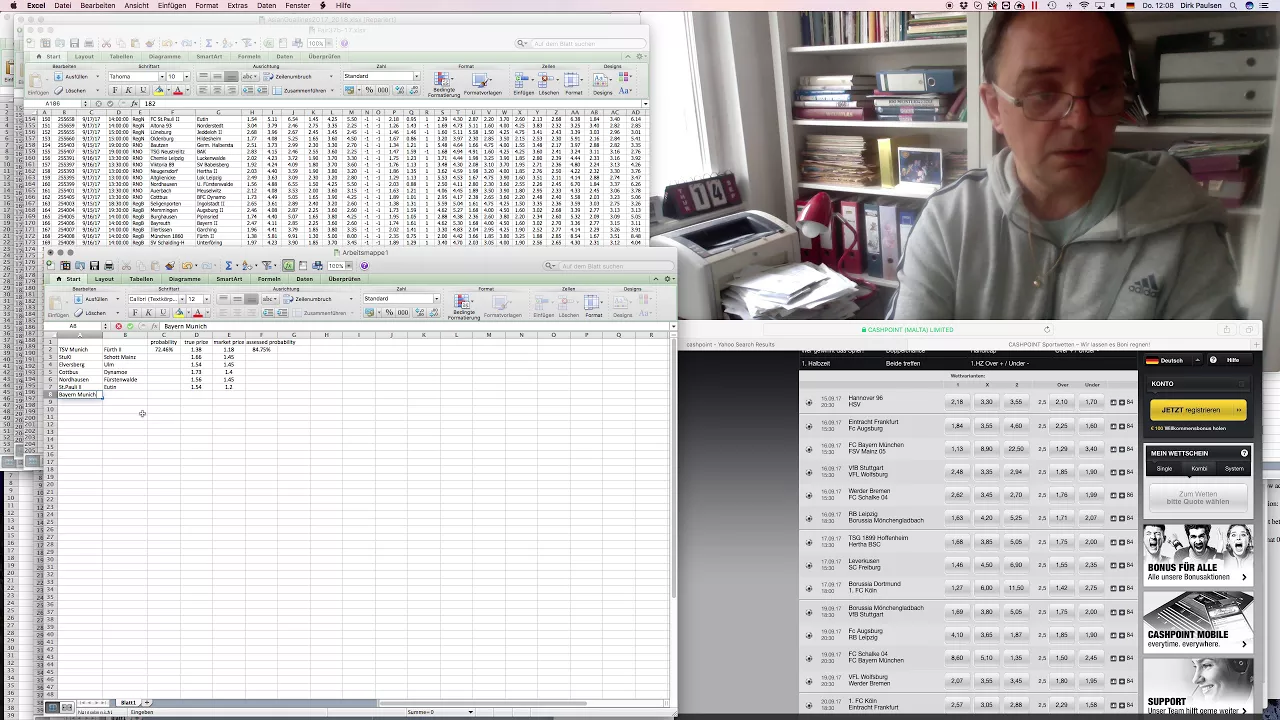This screenshot has height=720, width=1280.
Task: Switch to Daten tab in back Excel window
Action: 285,56
